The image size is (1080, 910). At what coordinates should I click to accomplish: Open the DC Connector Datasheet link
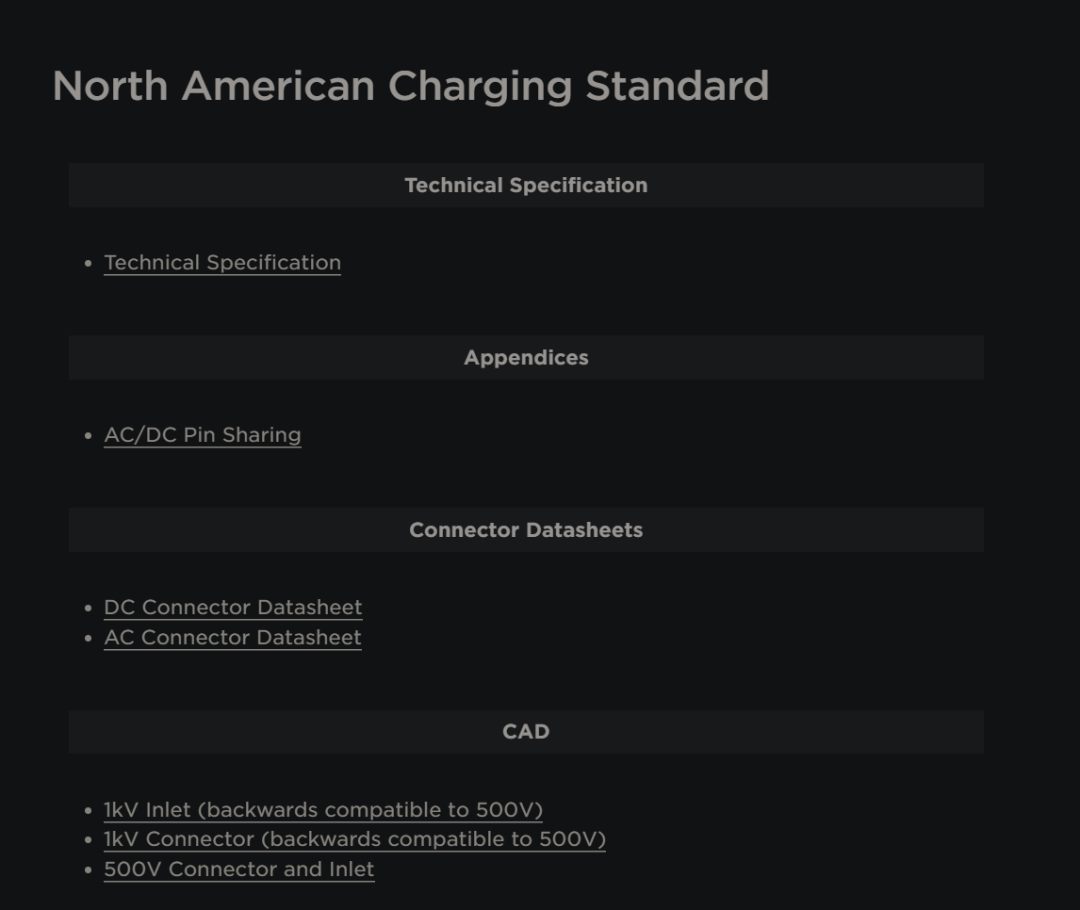233,608
